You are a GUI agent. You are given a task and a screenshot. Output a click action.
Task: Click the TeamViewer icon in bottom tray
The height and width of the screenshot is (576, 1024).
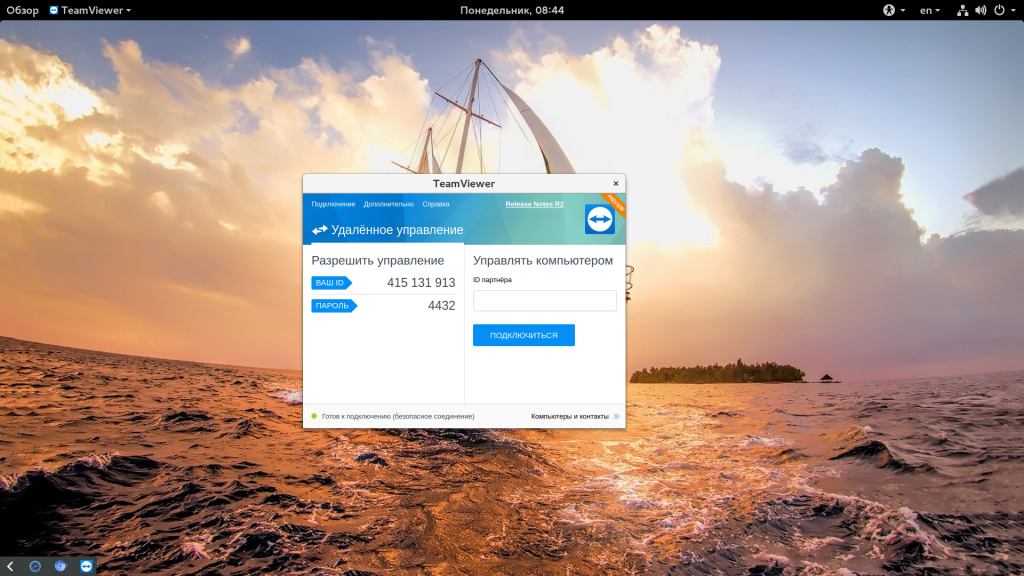(x=86, y=566)
